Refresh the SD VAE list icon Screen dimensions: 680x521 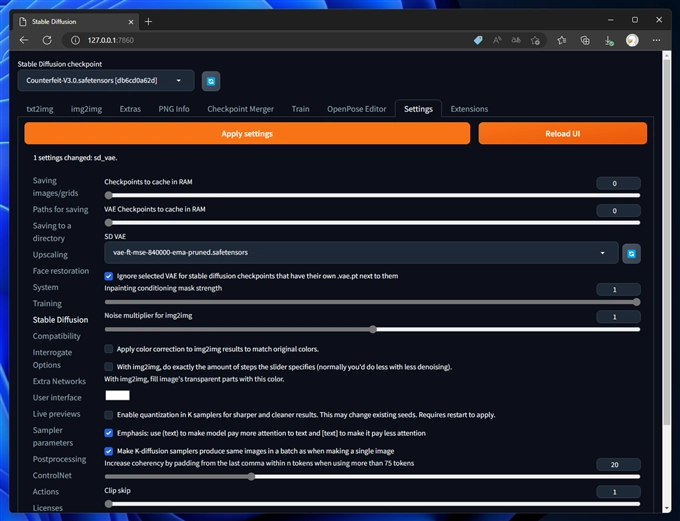(x=631, y=254)
